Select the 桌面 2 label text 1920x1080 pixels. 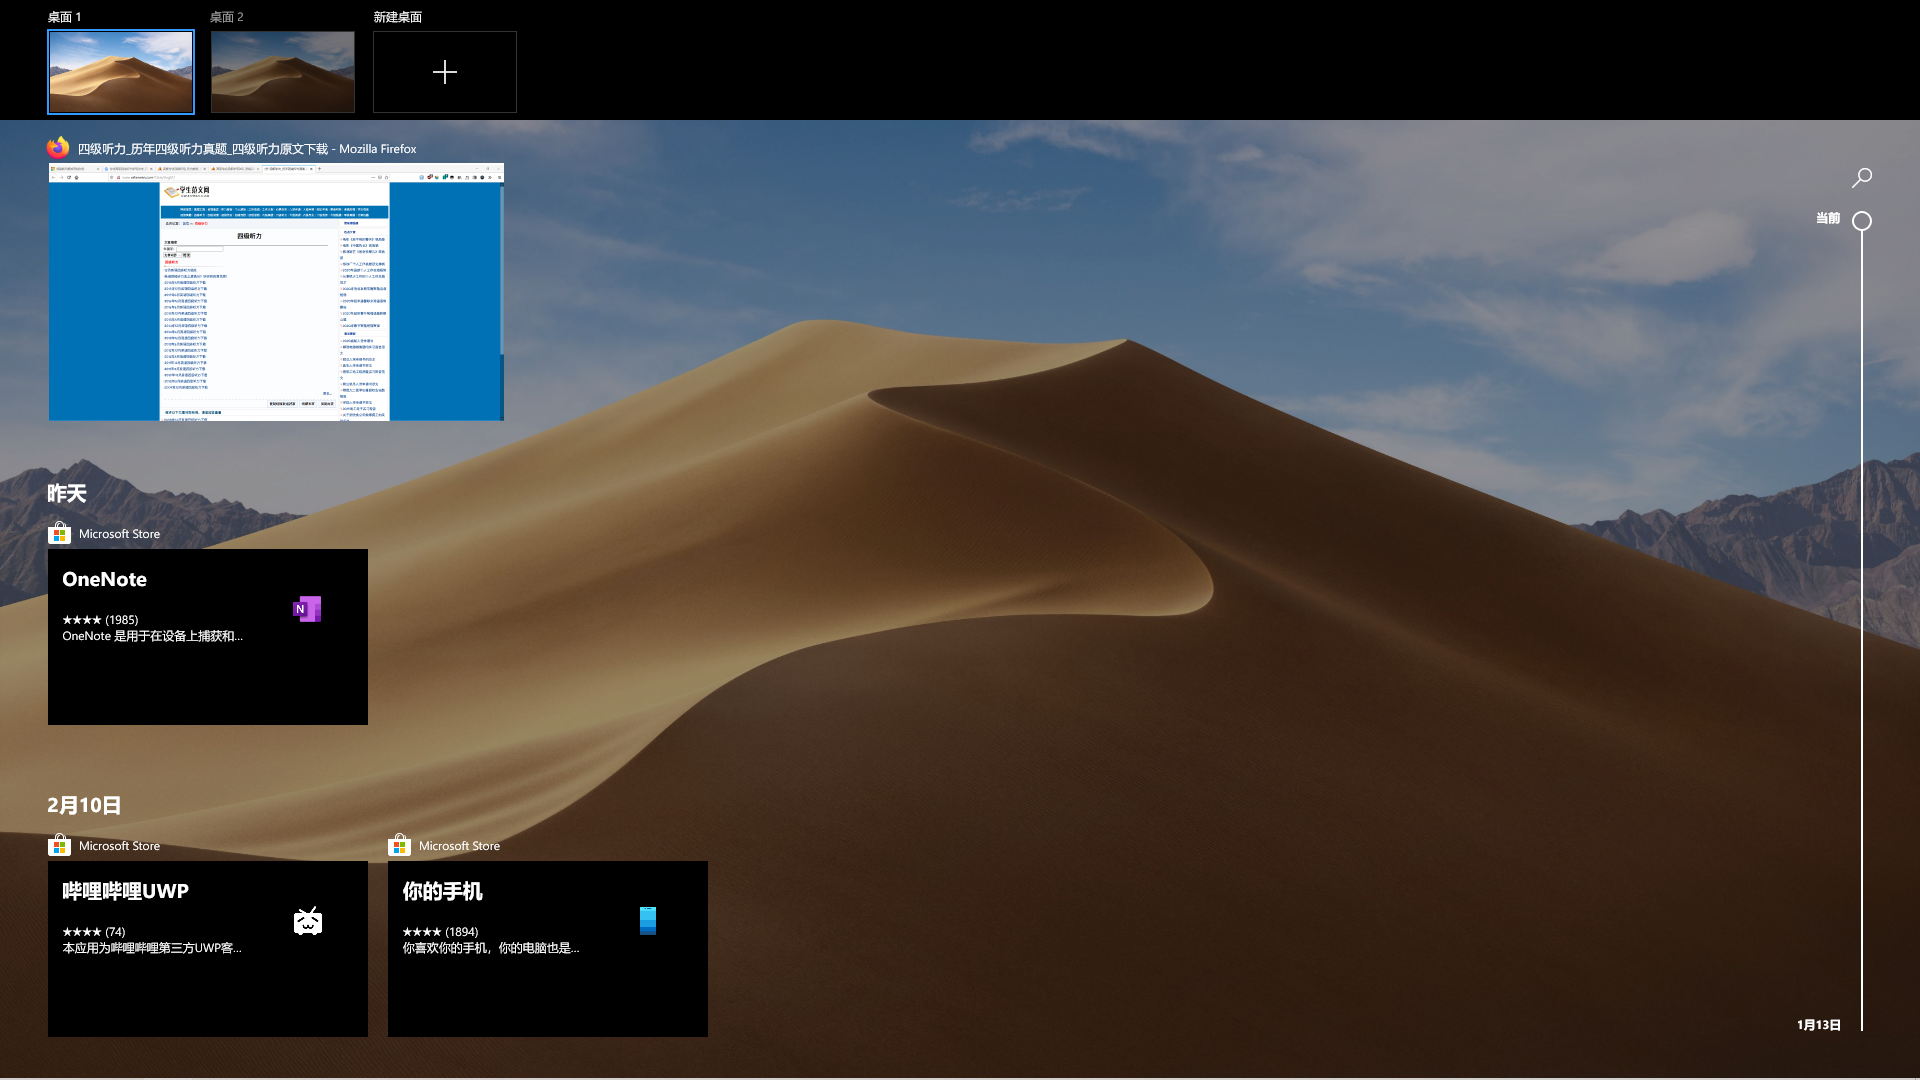tap(227, 17)
